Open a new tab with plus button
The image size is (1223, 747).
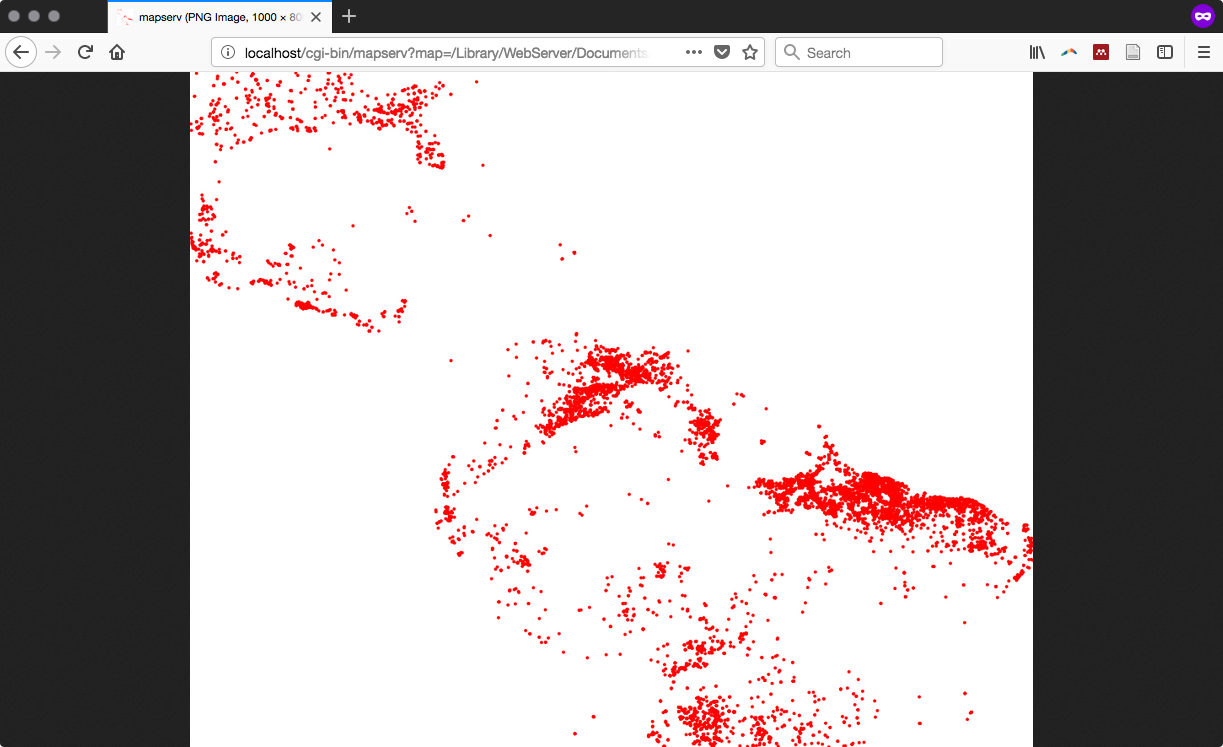pos(349,17)
